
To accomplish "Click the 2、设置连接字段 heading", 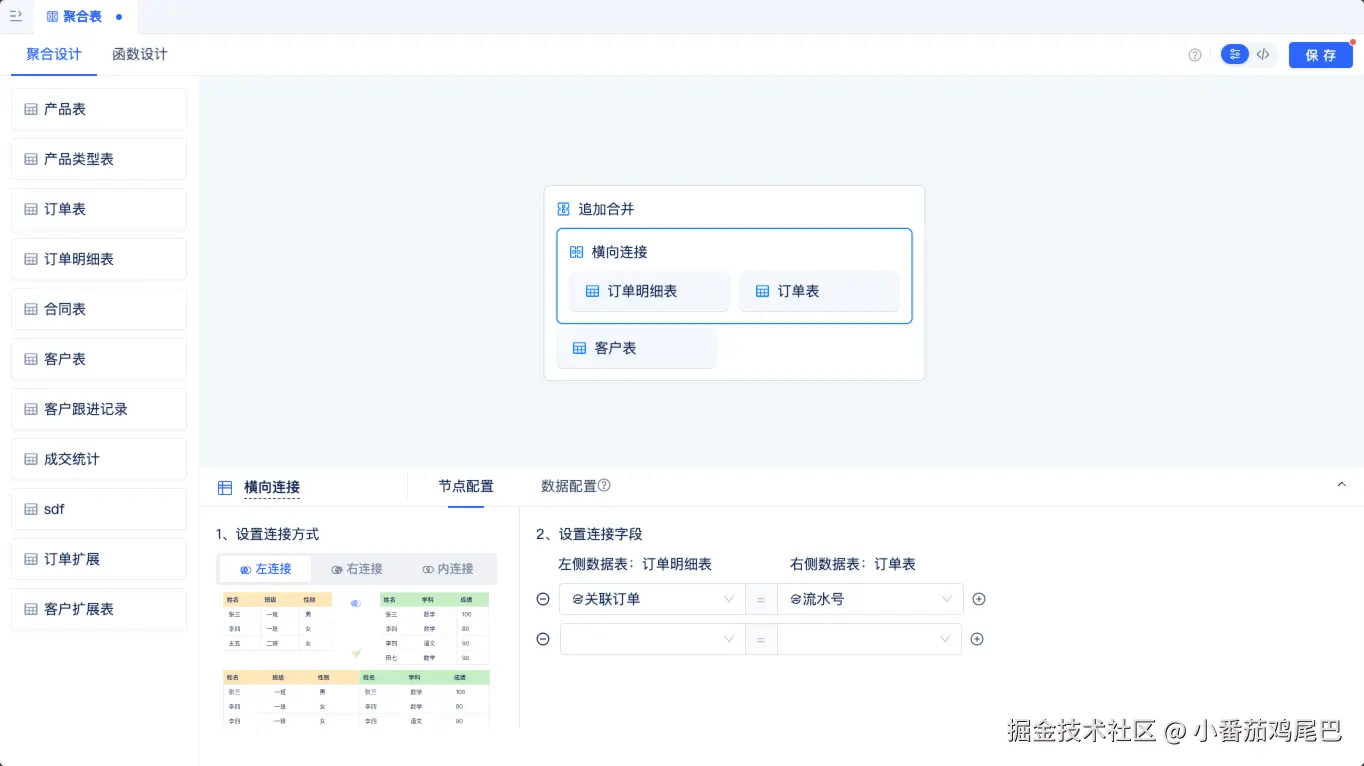I will click(589, 535).
